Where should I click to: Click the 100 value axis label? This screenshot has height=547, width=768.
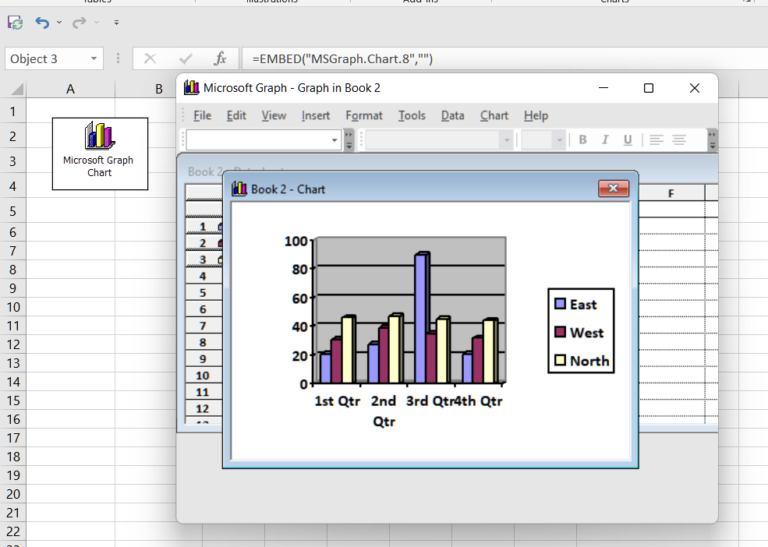296,241
